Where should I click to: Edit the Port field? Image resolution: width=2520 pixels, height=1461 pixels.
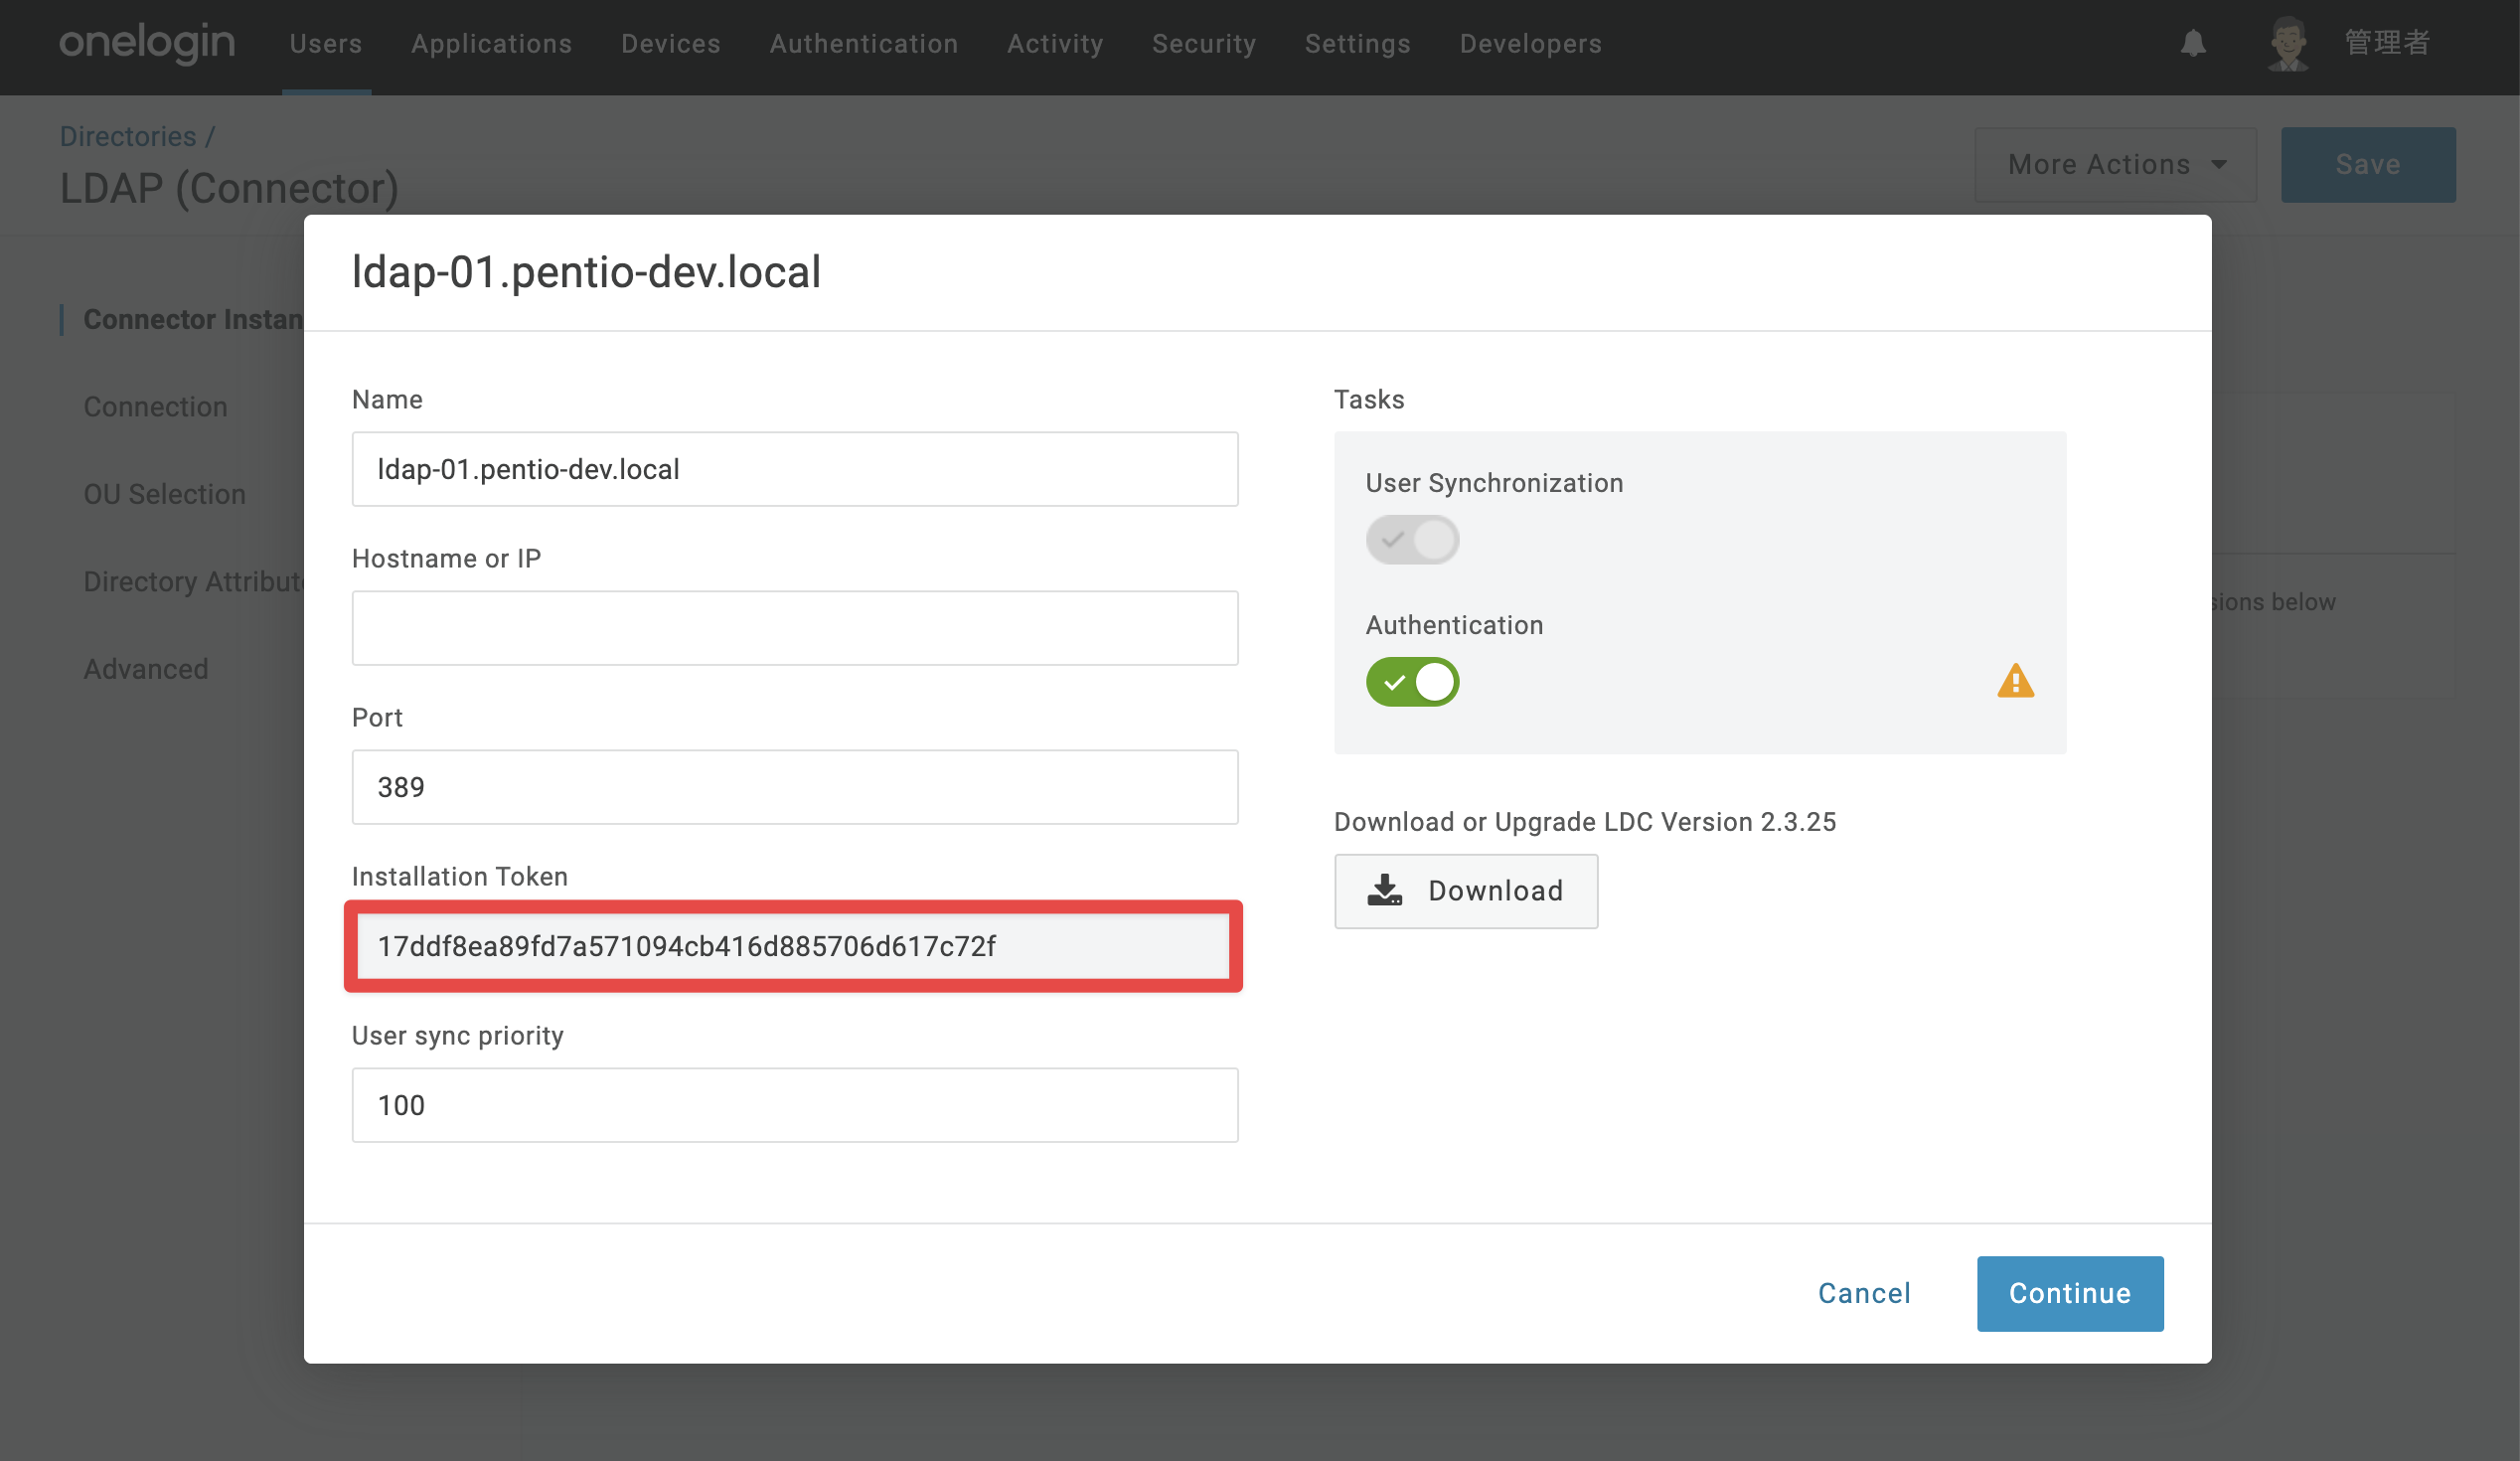click(x=795, y=787)
